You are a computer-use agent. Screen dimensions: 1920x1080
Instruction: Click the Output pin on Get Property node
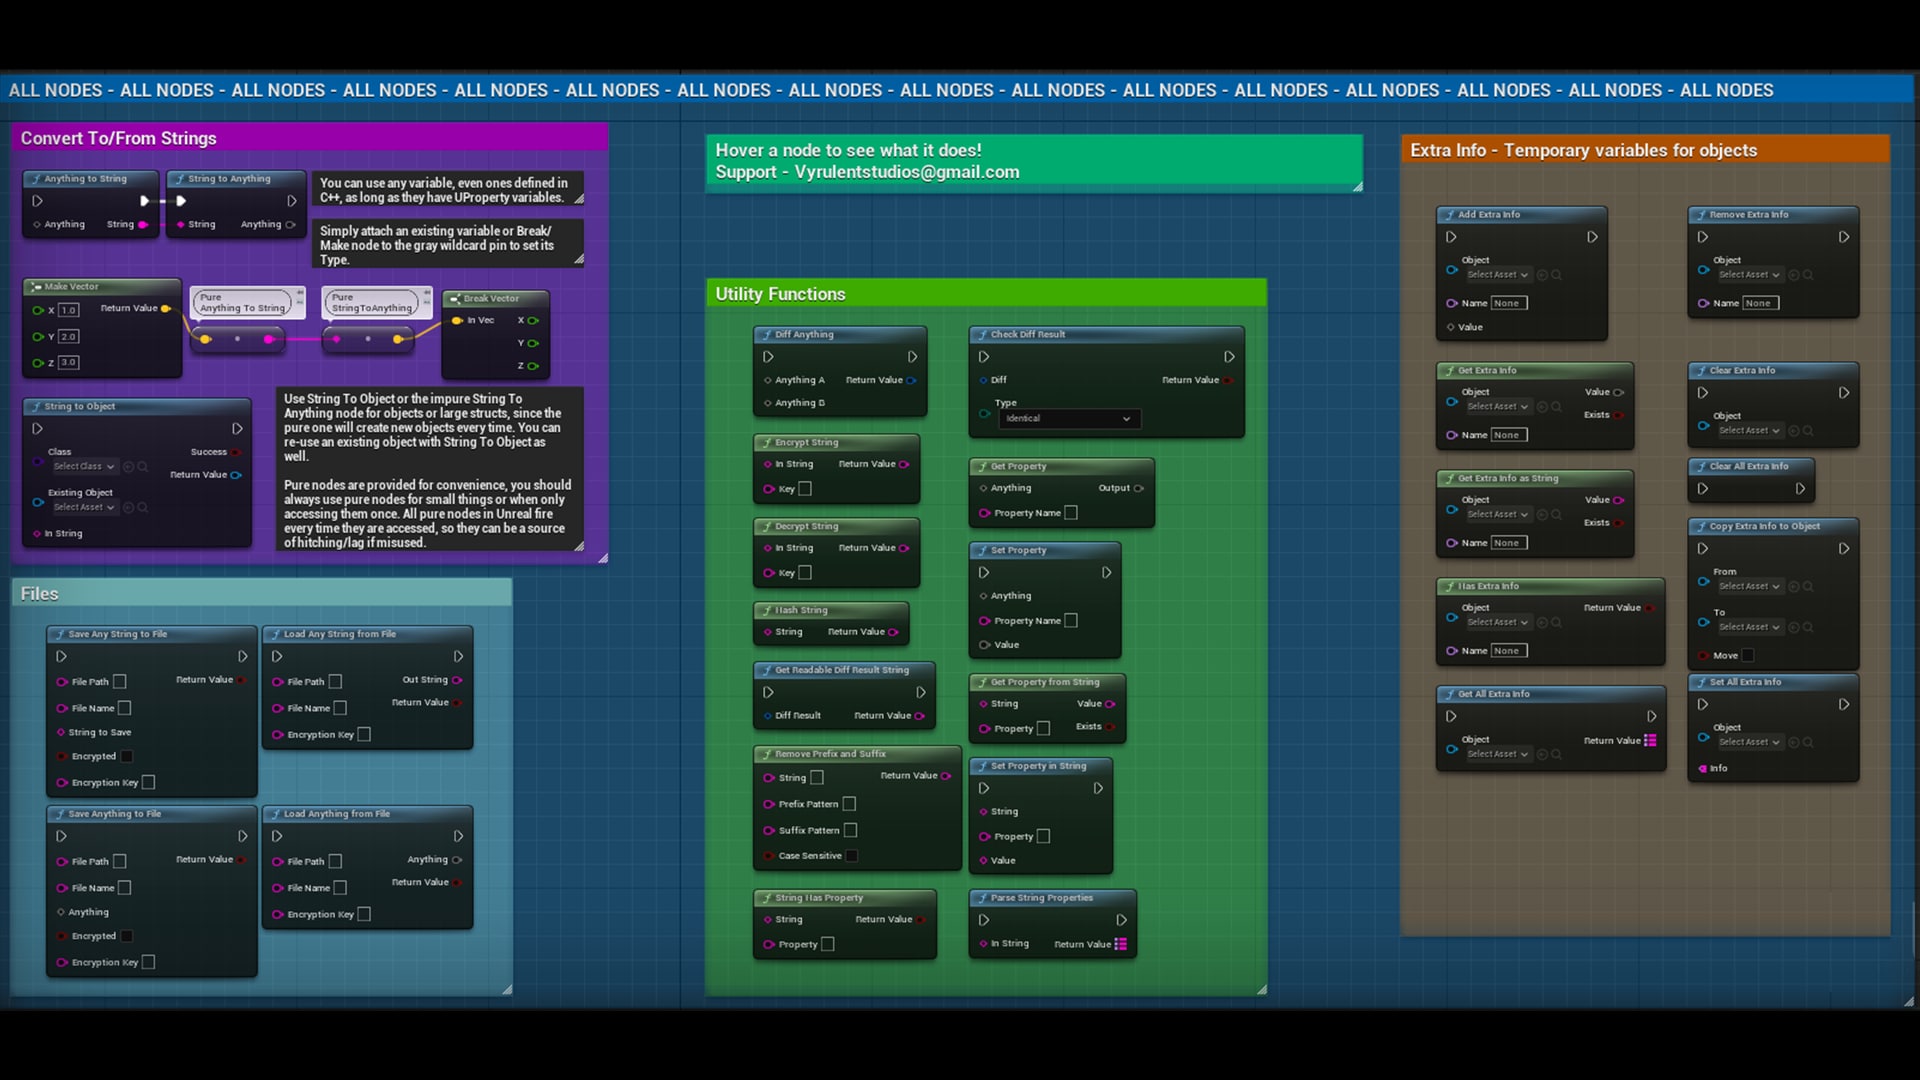[1137, 488]
